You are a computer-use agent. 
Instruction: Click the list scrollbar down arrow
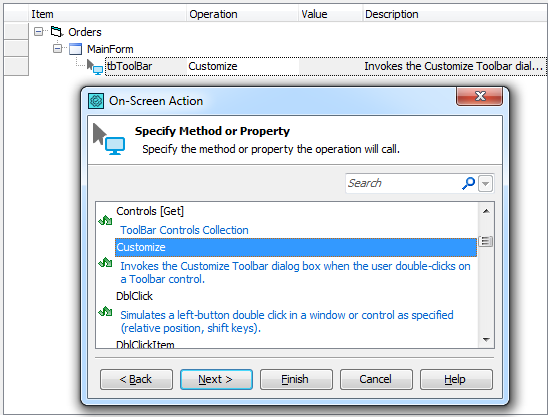coord(486,339)
